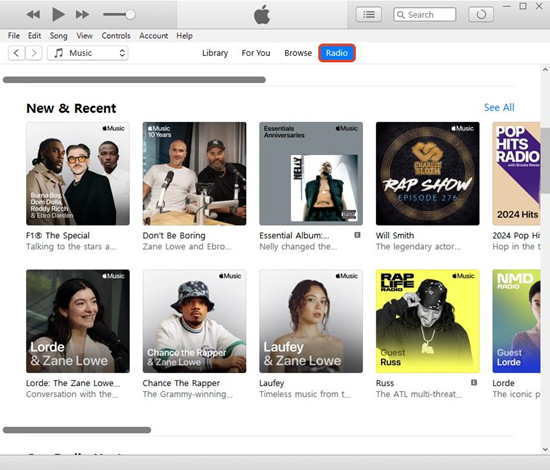Click the rewind previous track button
This screenshot has height=470, width=550.
click(33, 14)
